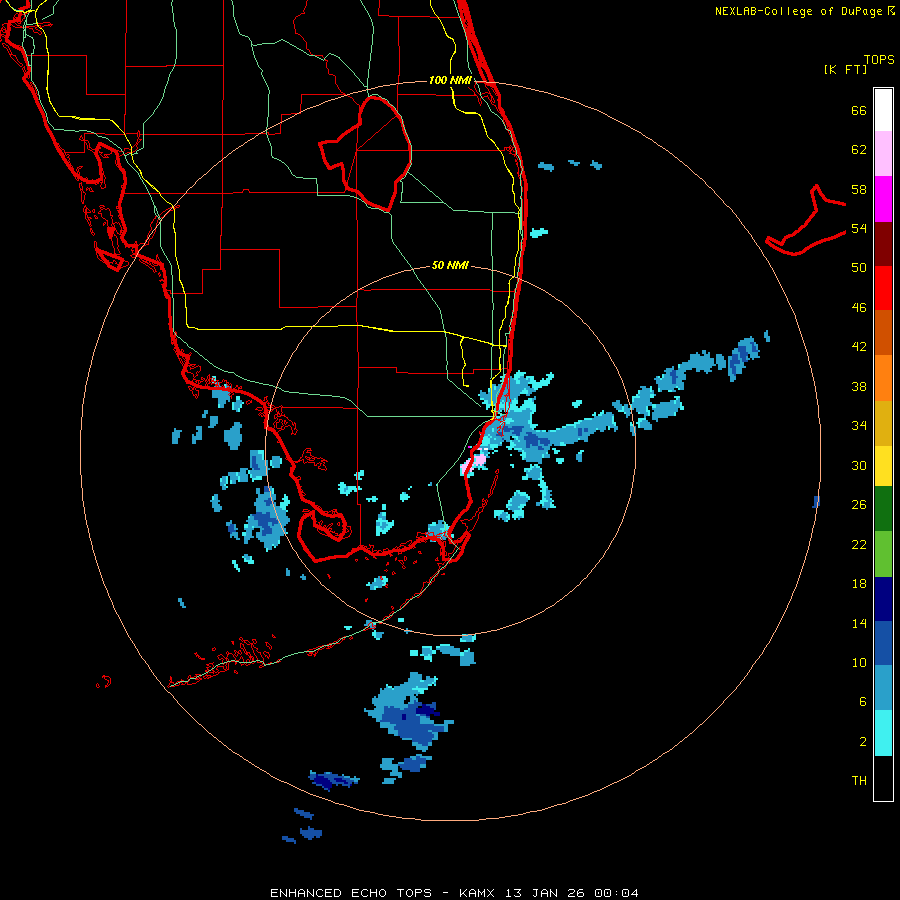Click the "TOPS" legend title
Viewport: 900px width, 900px height.
click(x=879, y=60)
